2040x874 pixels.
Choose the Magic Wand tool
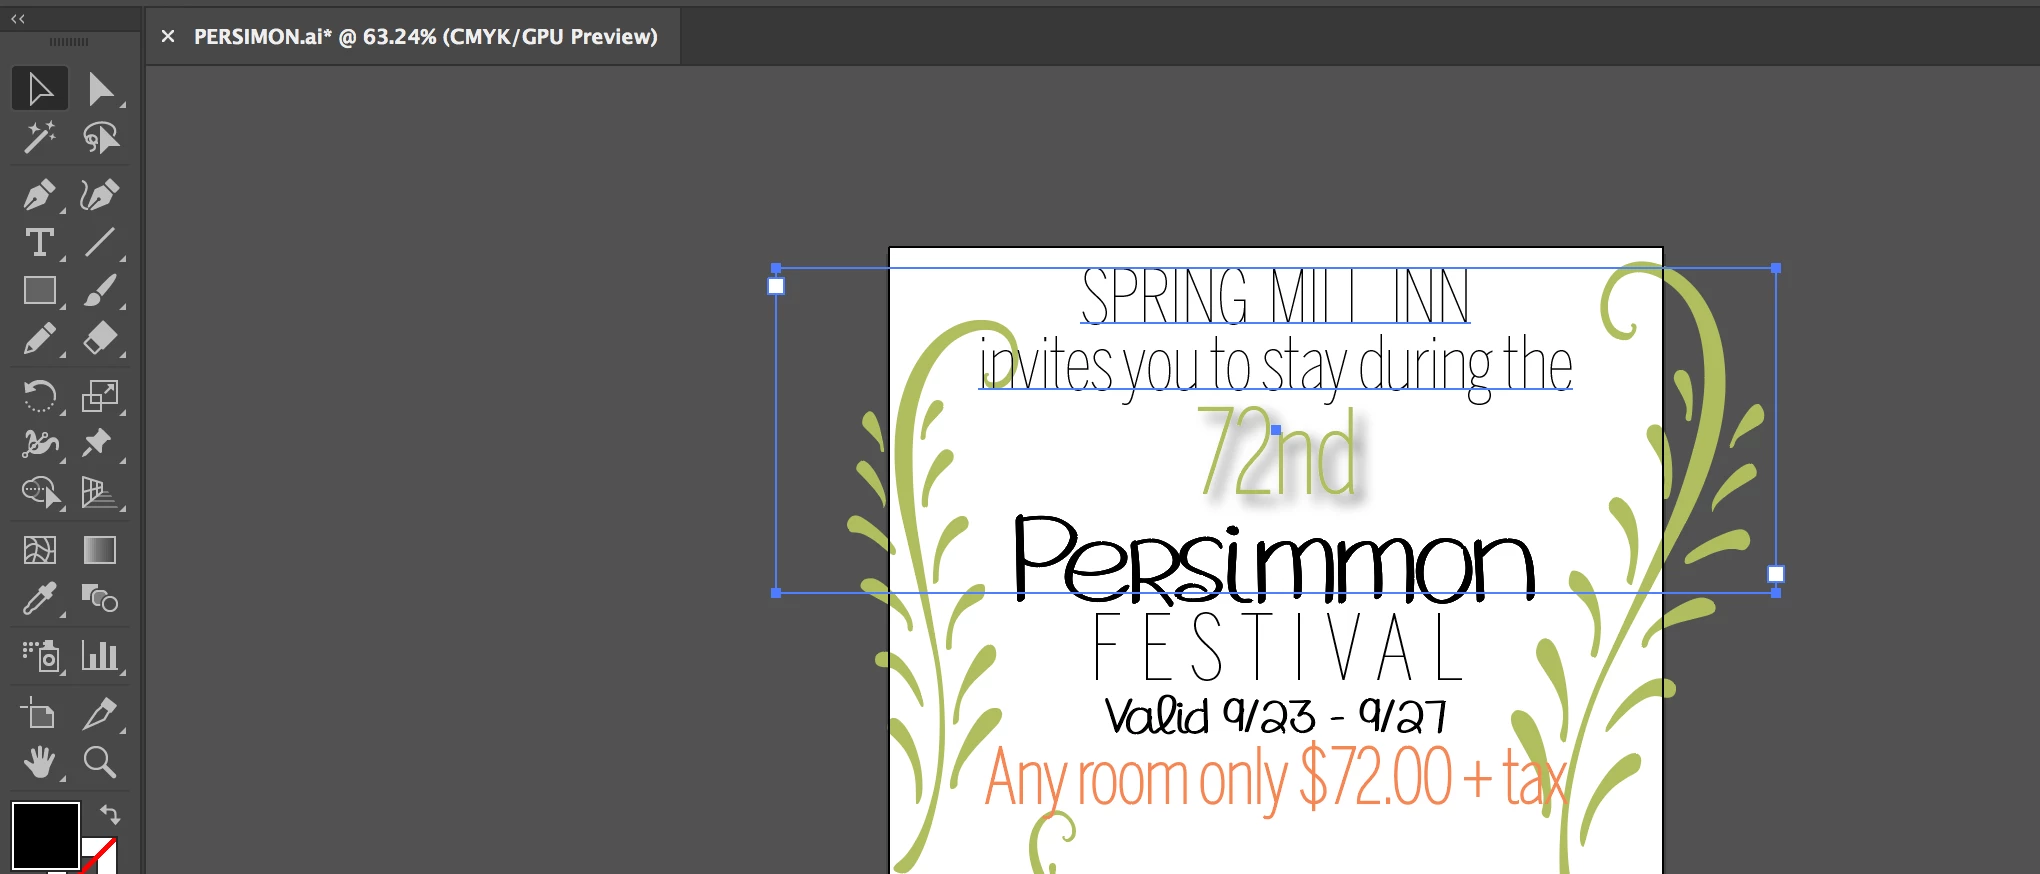point(40,137)
